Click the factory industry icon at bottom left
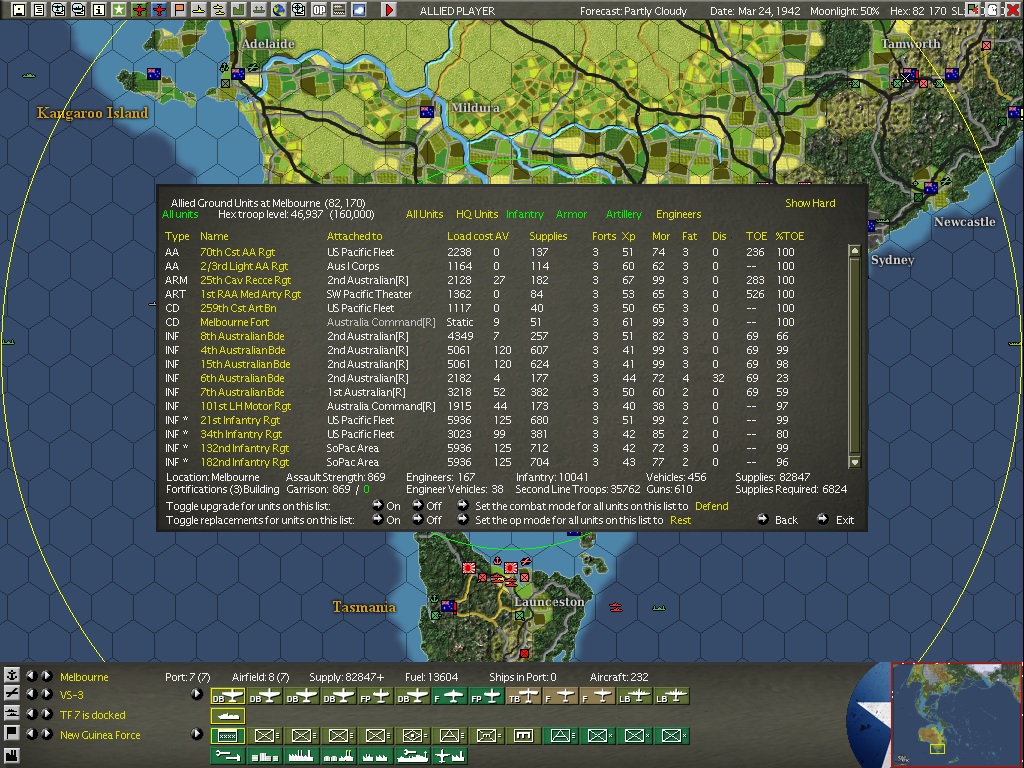1024x768 pixels. (11, 757)
